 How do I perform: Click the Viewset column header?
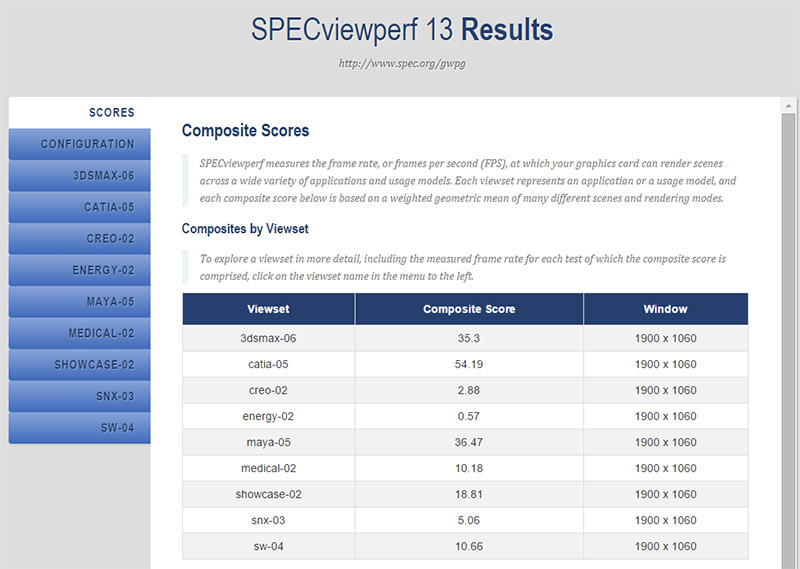click(x=268, y=309)
